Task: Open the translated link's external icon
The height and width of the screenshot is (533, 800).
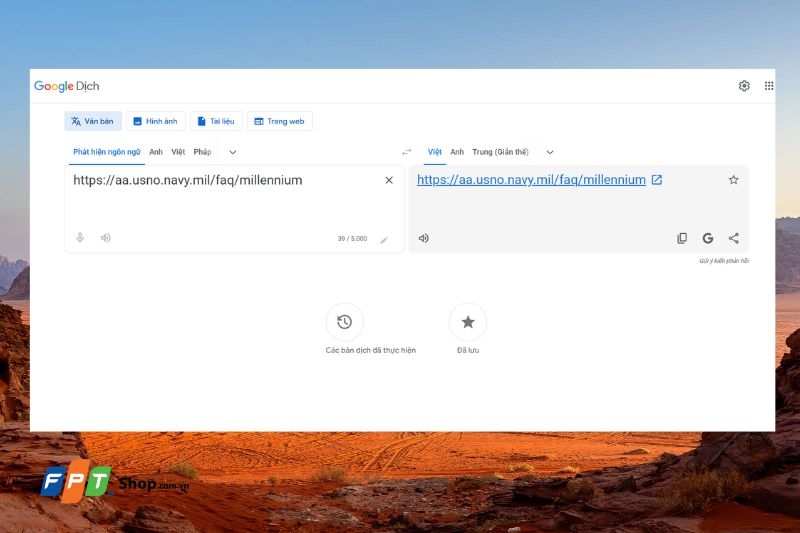Action: point(657,180)
